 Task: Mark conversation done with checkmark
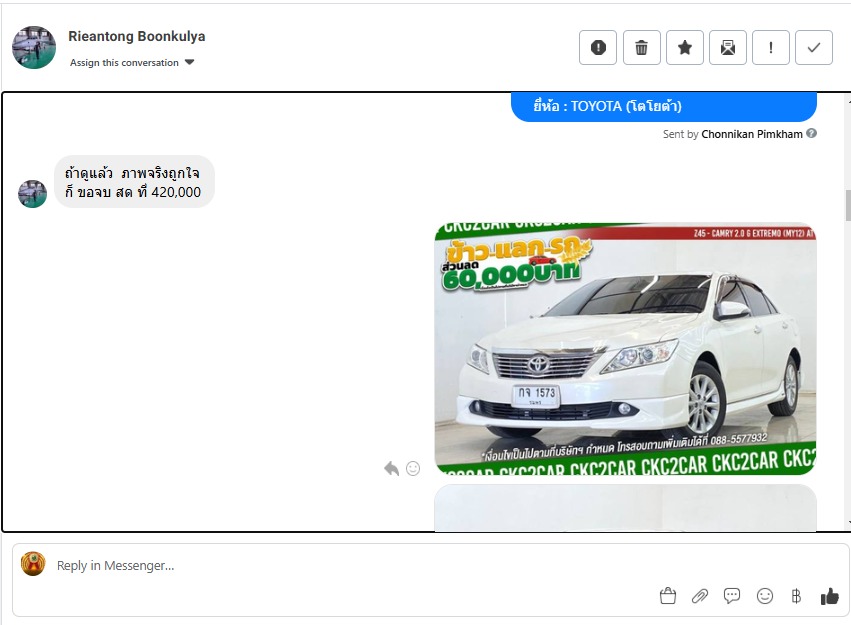coord(814,48)
